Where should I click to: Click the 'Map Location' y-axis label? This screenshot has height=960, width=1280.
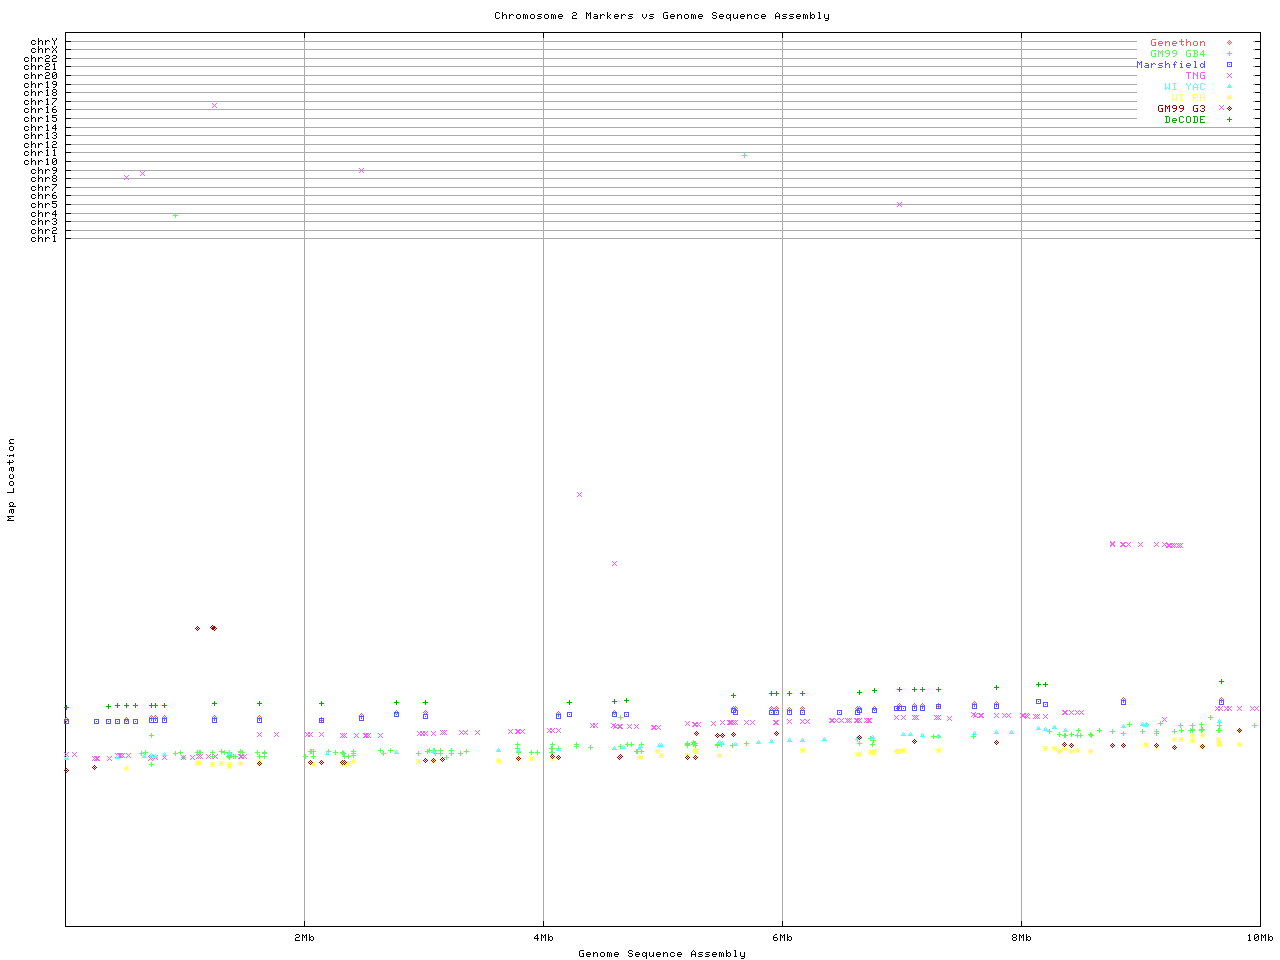(x=12, y=479)
